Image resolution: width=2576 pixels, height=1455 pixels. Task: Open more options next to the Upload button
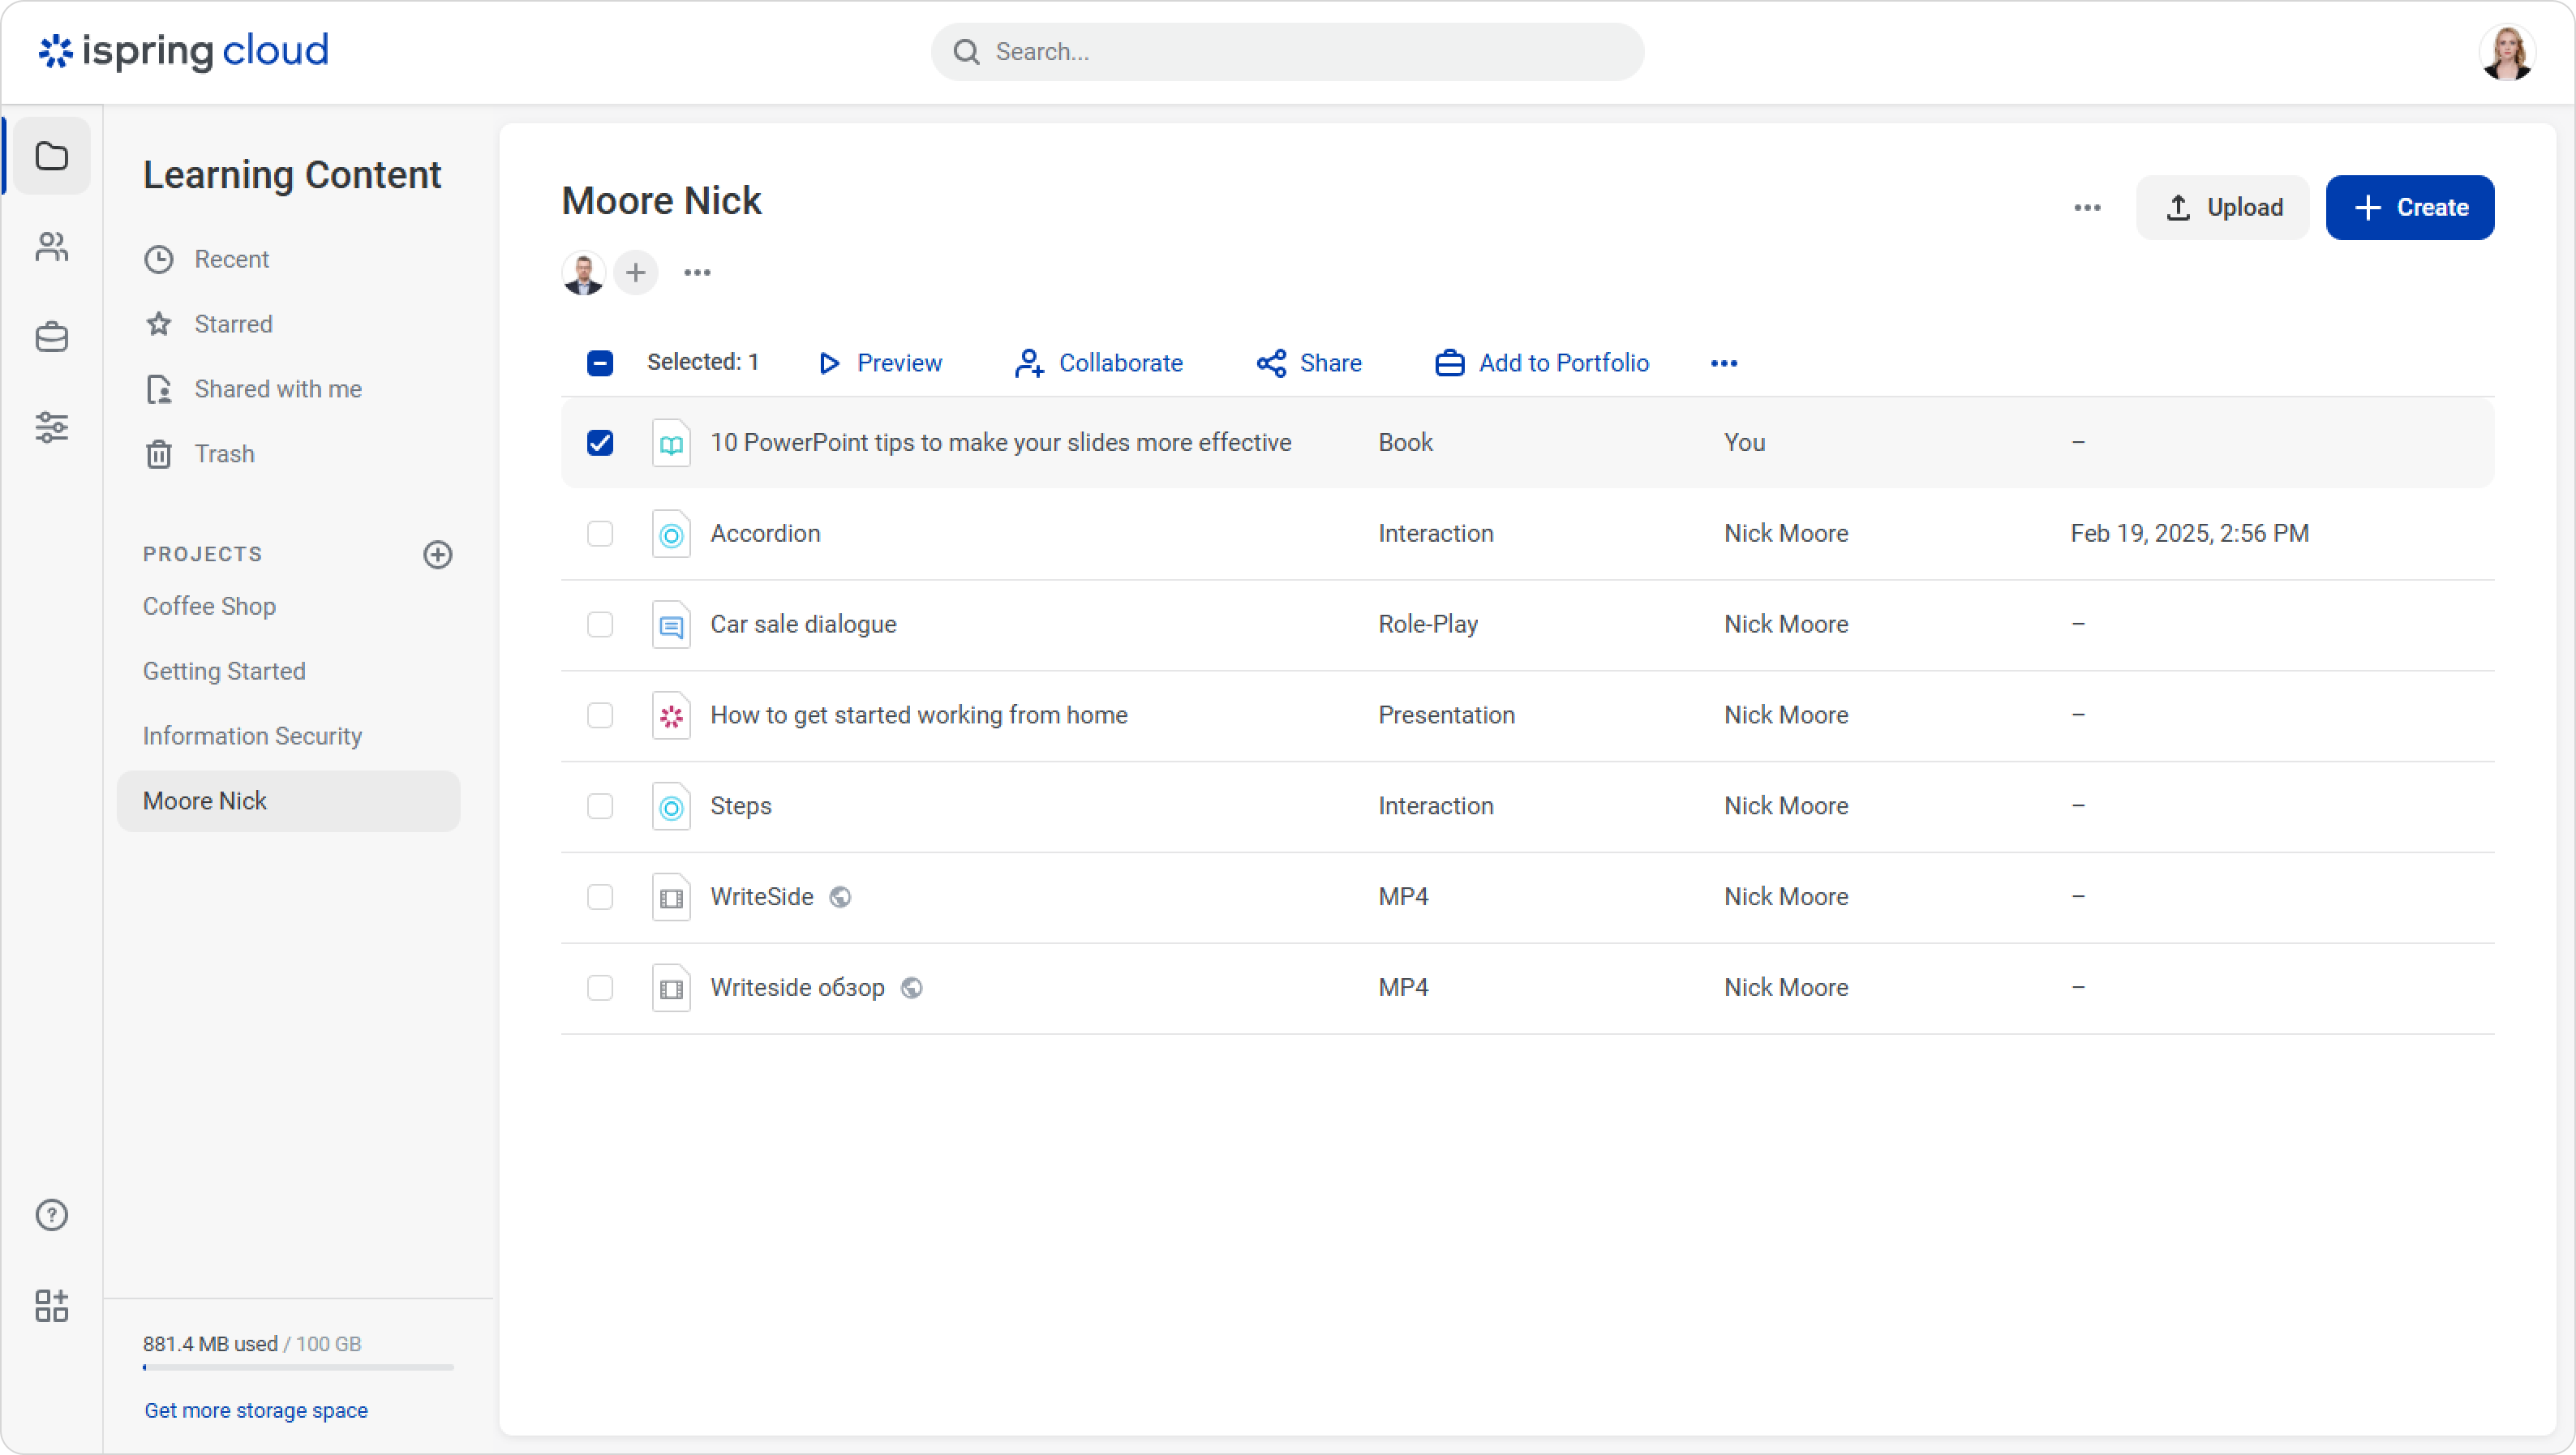click(x=2087, y=208)
